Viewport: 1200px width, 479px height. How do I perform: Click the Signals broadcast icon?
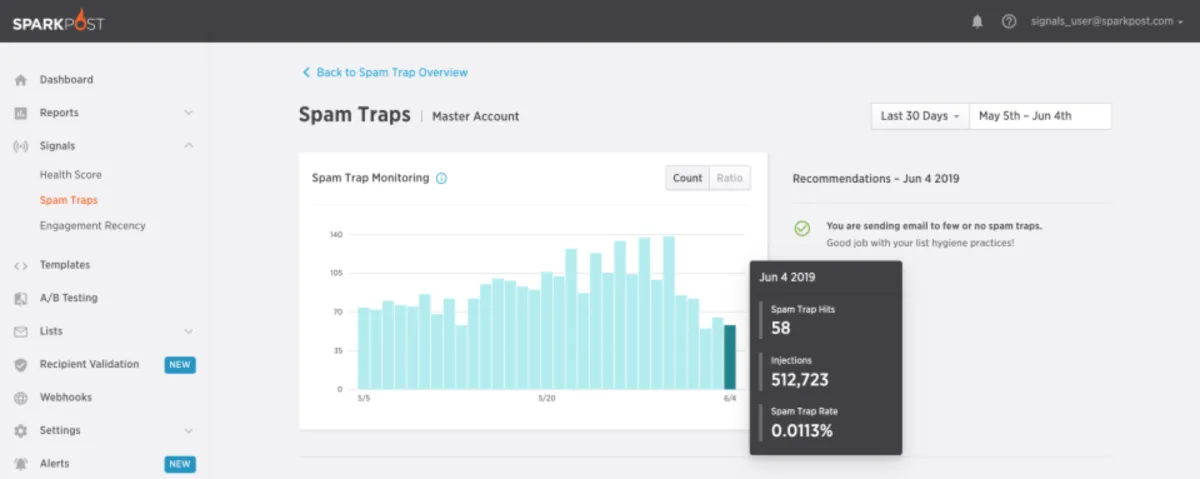[20, 146]
